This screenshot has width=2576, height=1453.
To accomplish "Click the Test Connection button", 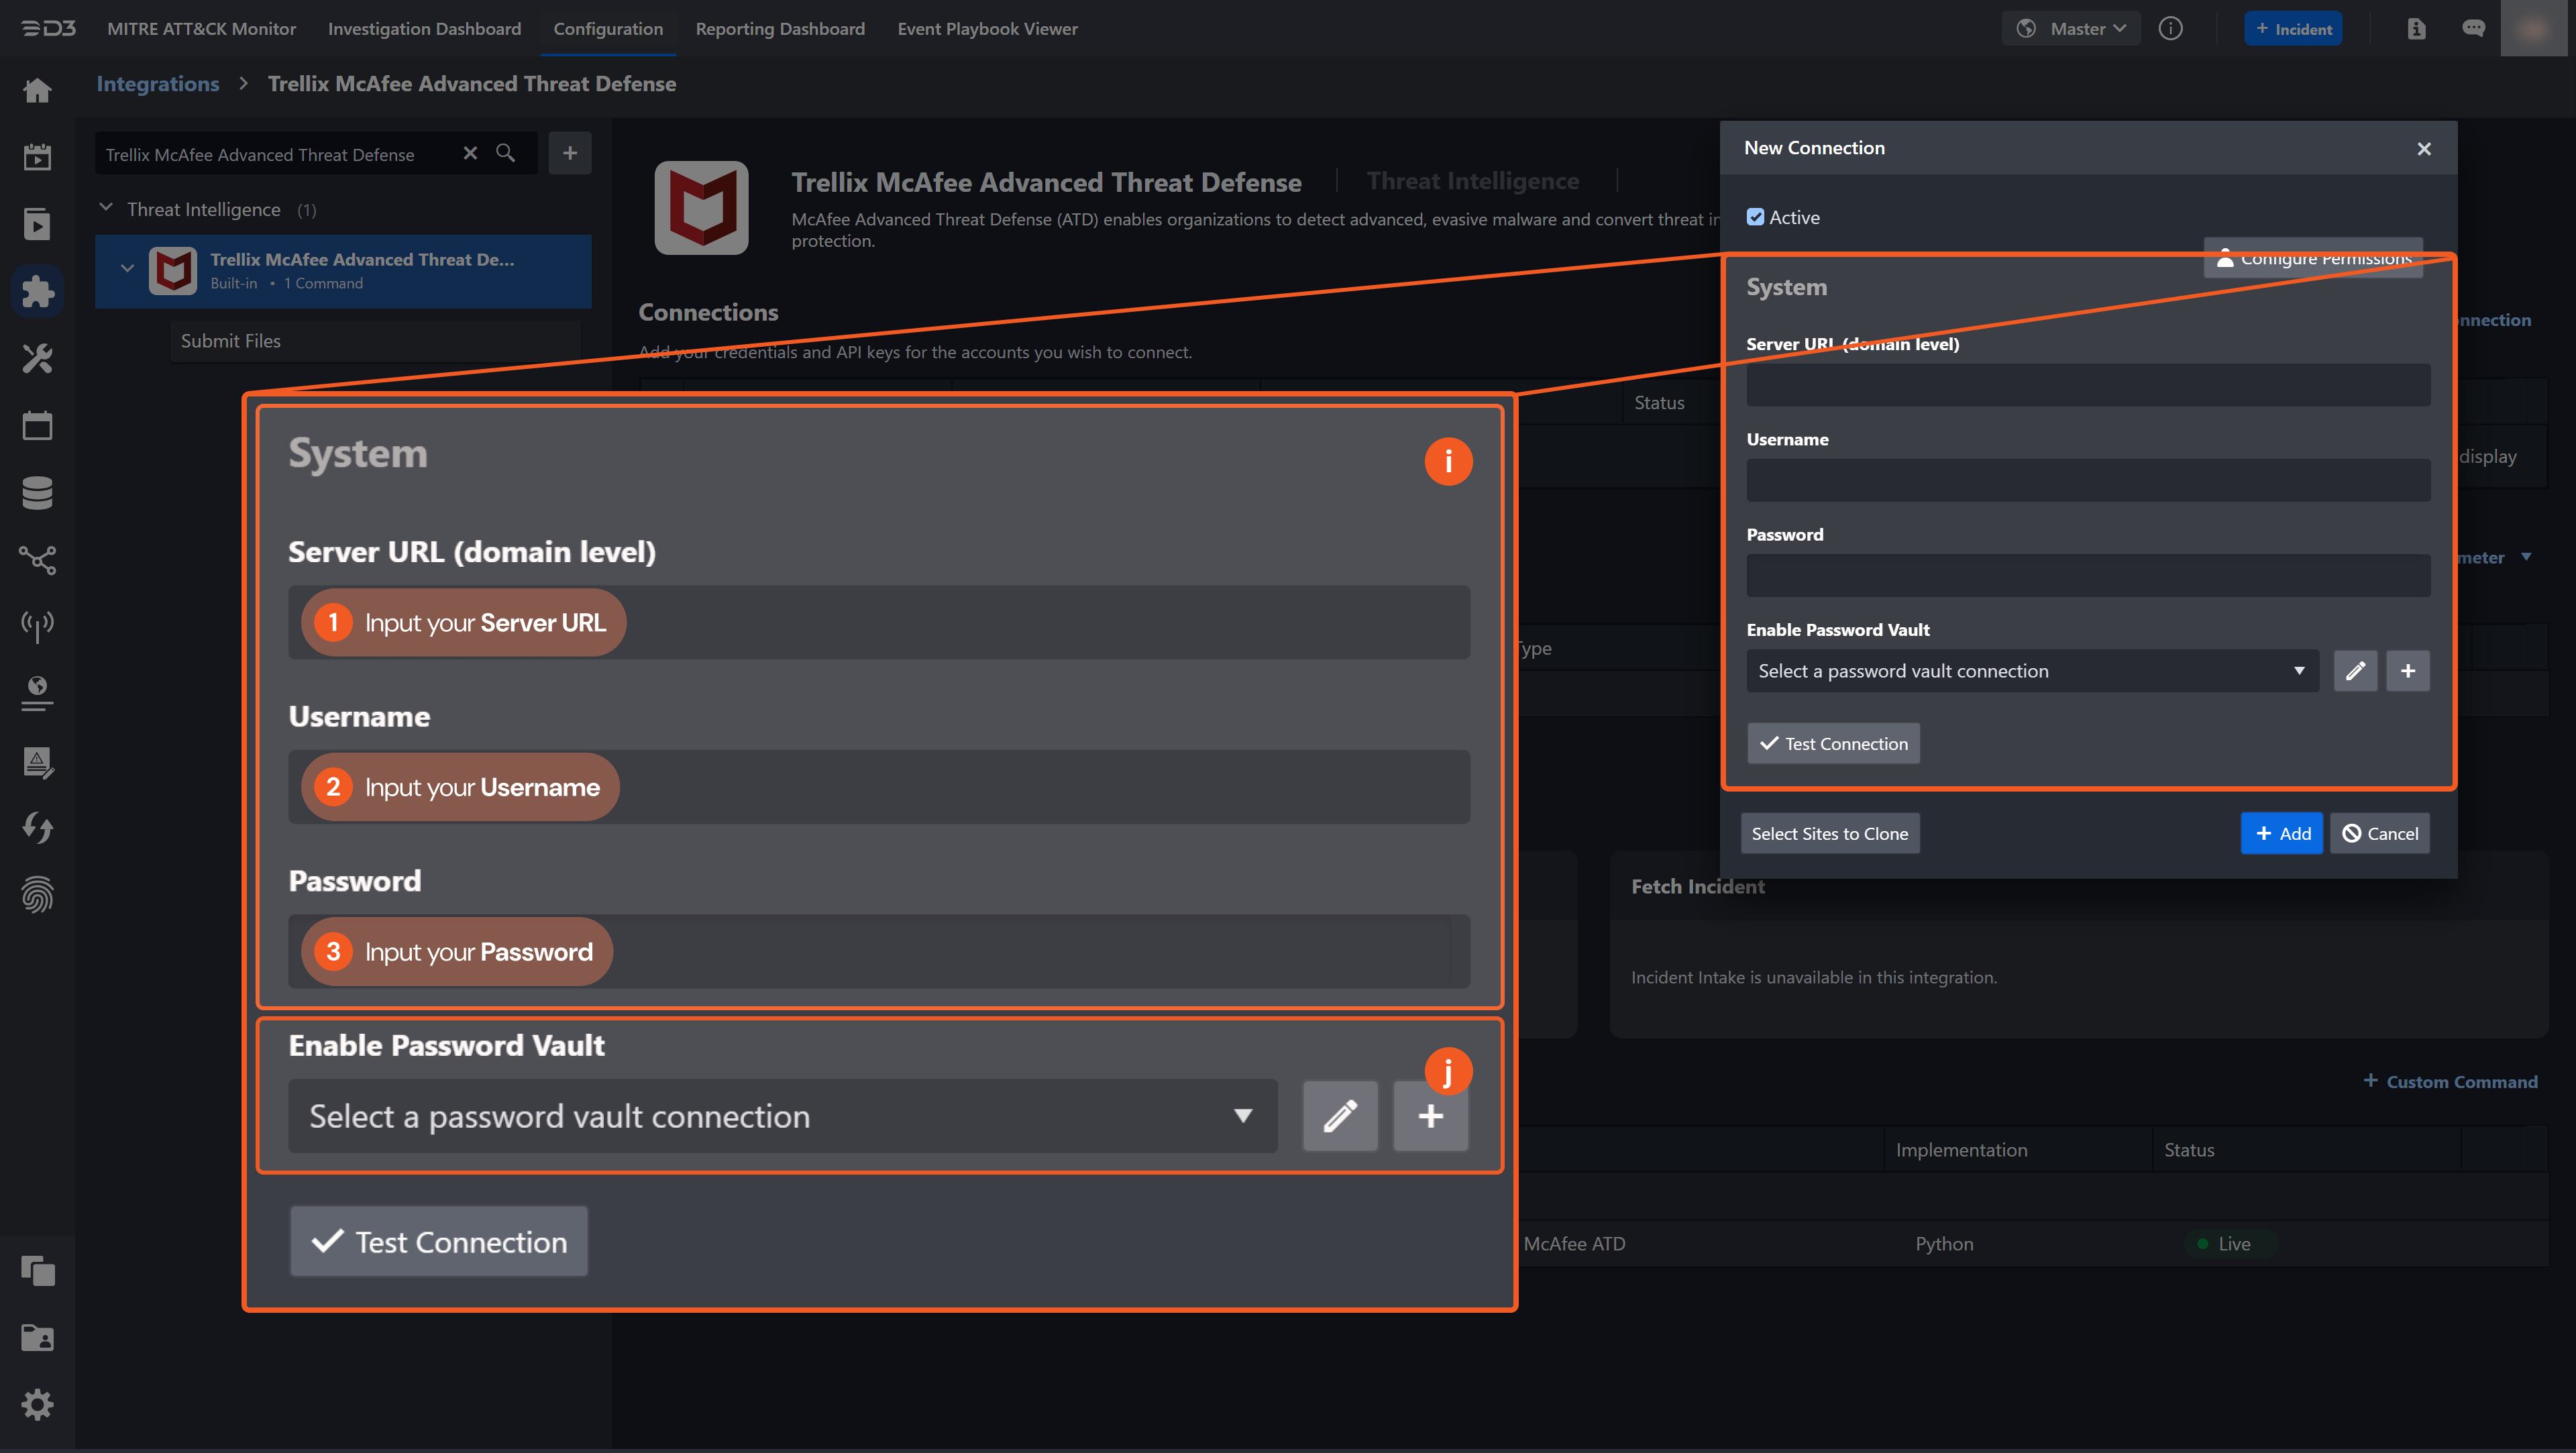I will (x=1833, y=743).
